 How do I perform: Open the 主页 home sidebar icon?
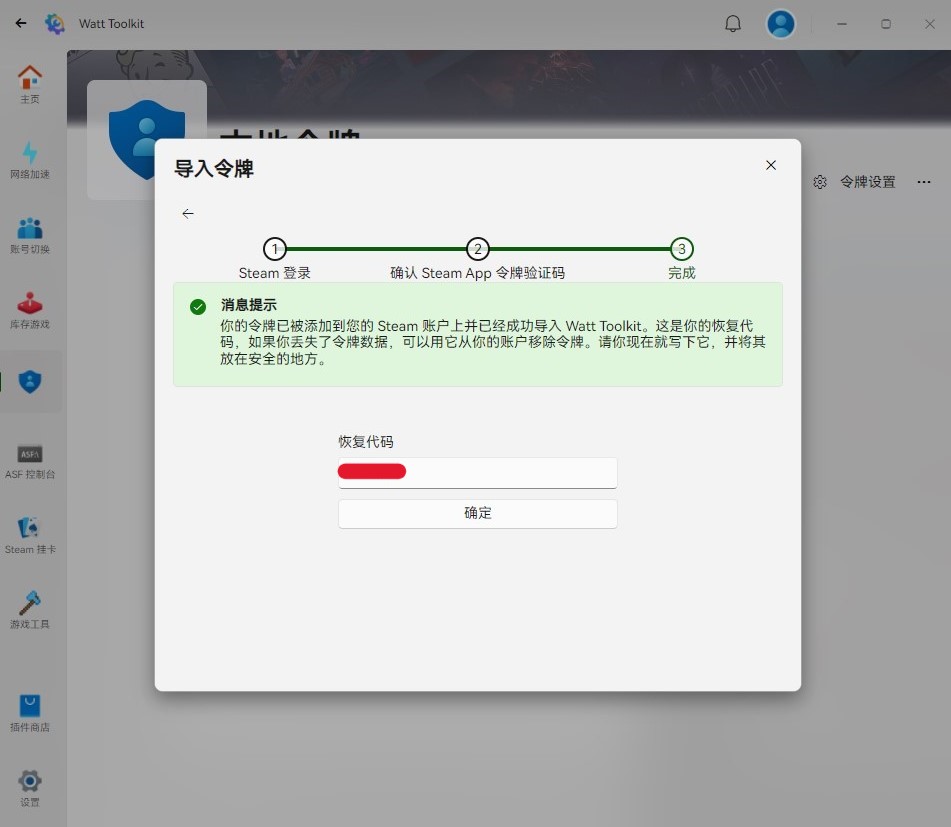[30, 78]
